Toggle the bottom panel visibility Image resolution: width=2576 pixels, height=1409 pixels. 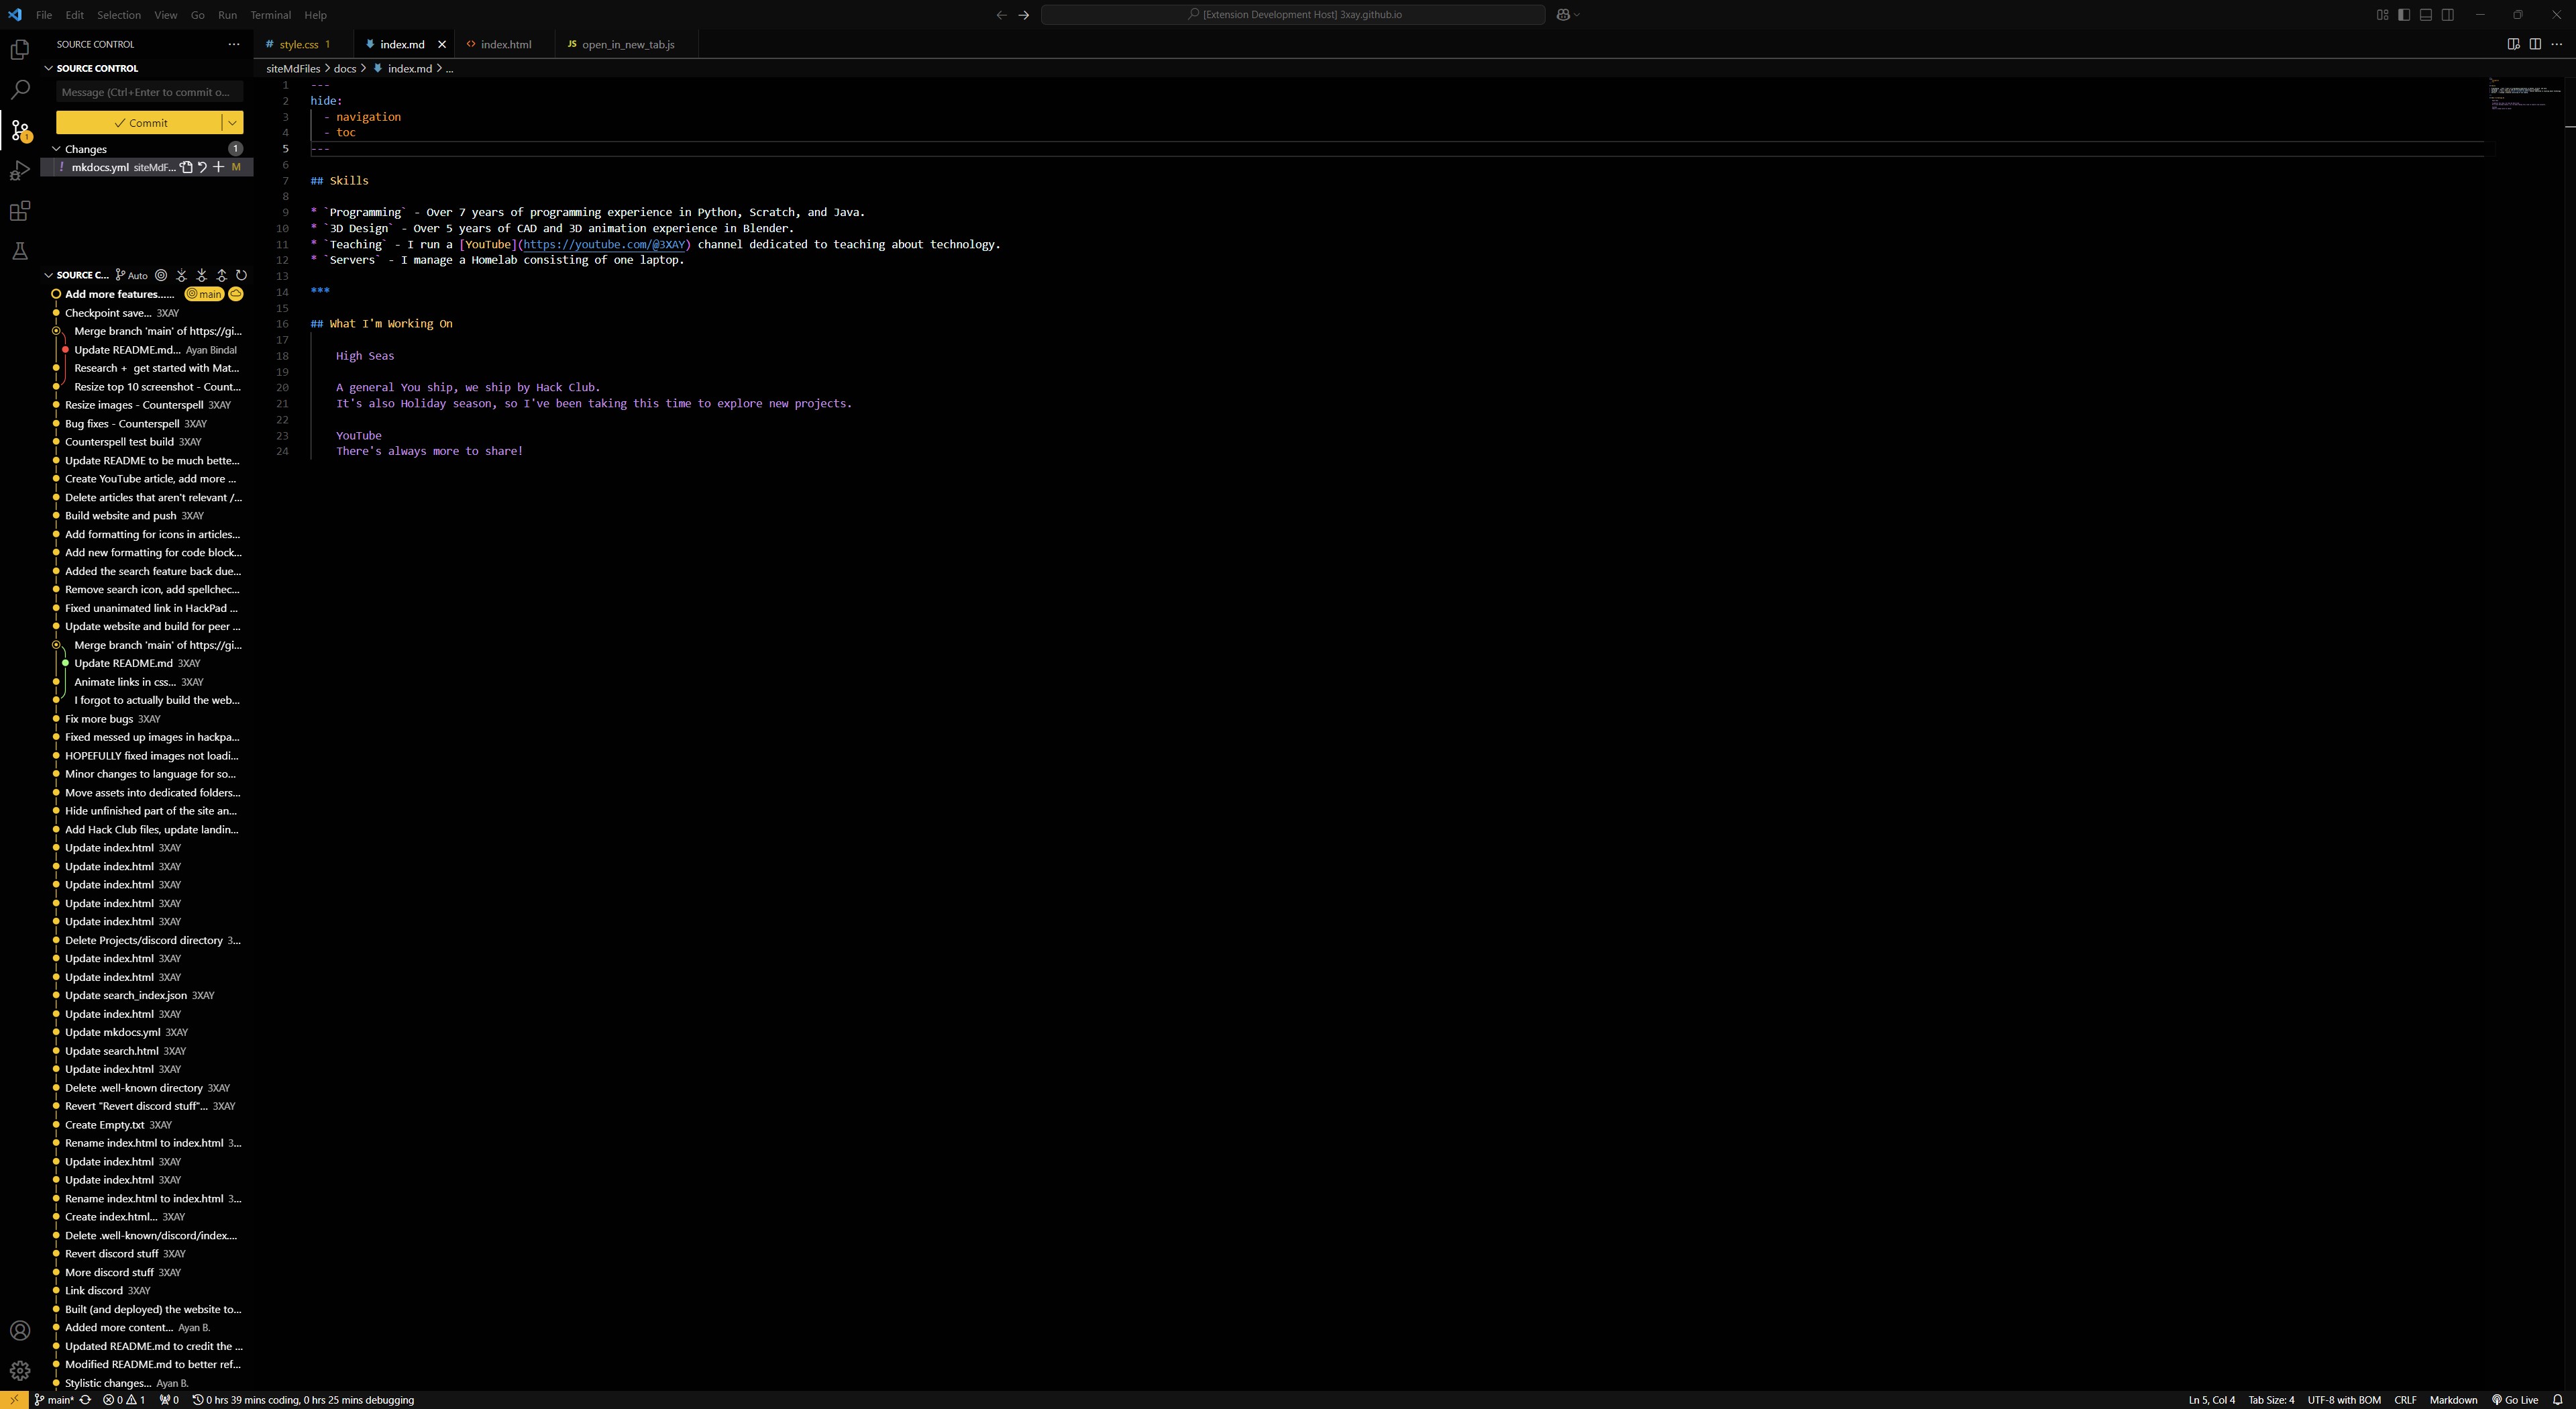pyautogui.click(x=2426, y=15)
